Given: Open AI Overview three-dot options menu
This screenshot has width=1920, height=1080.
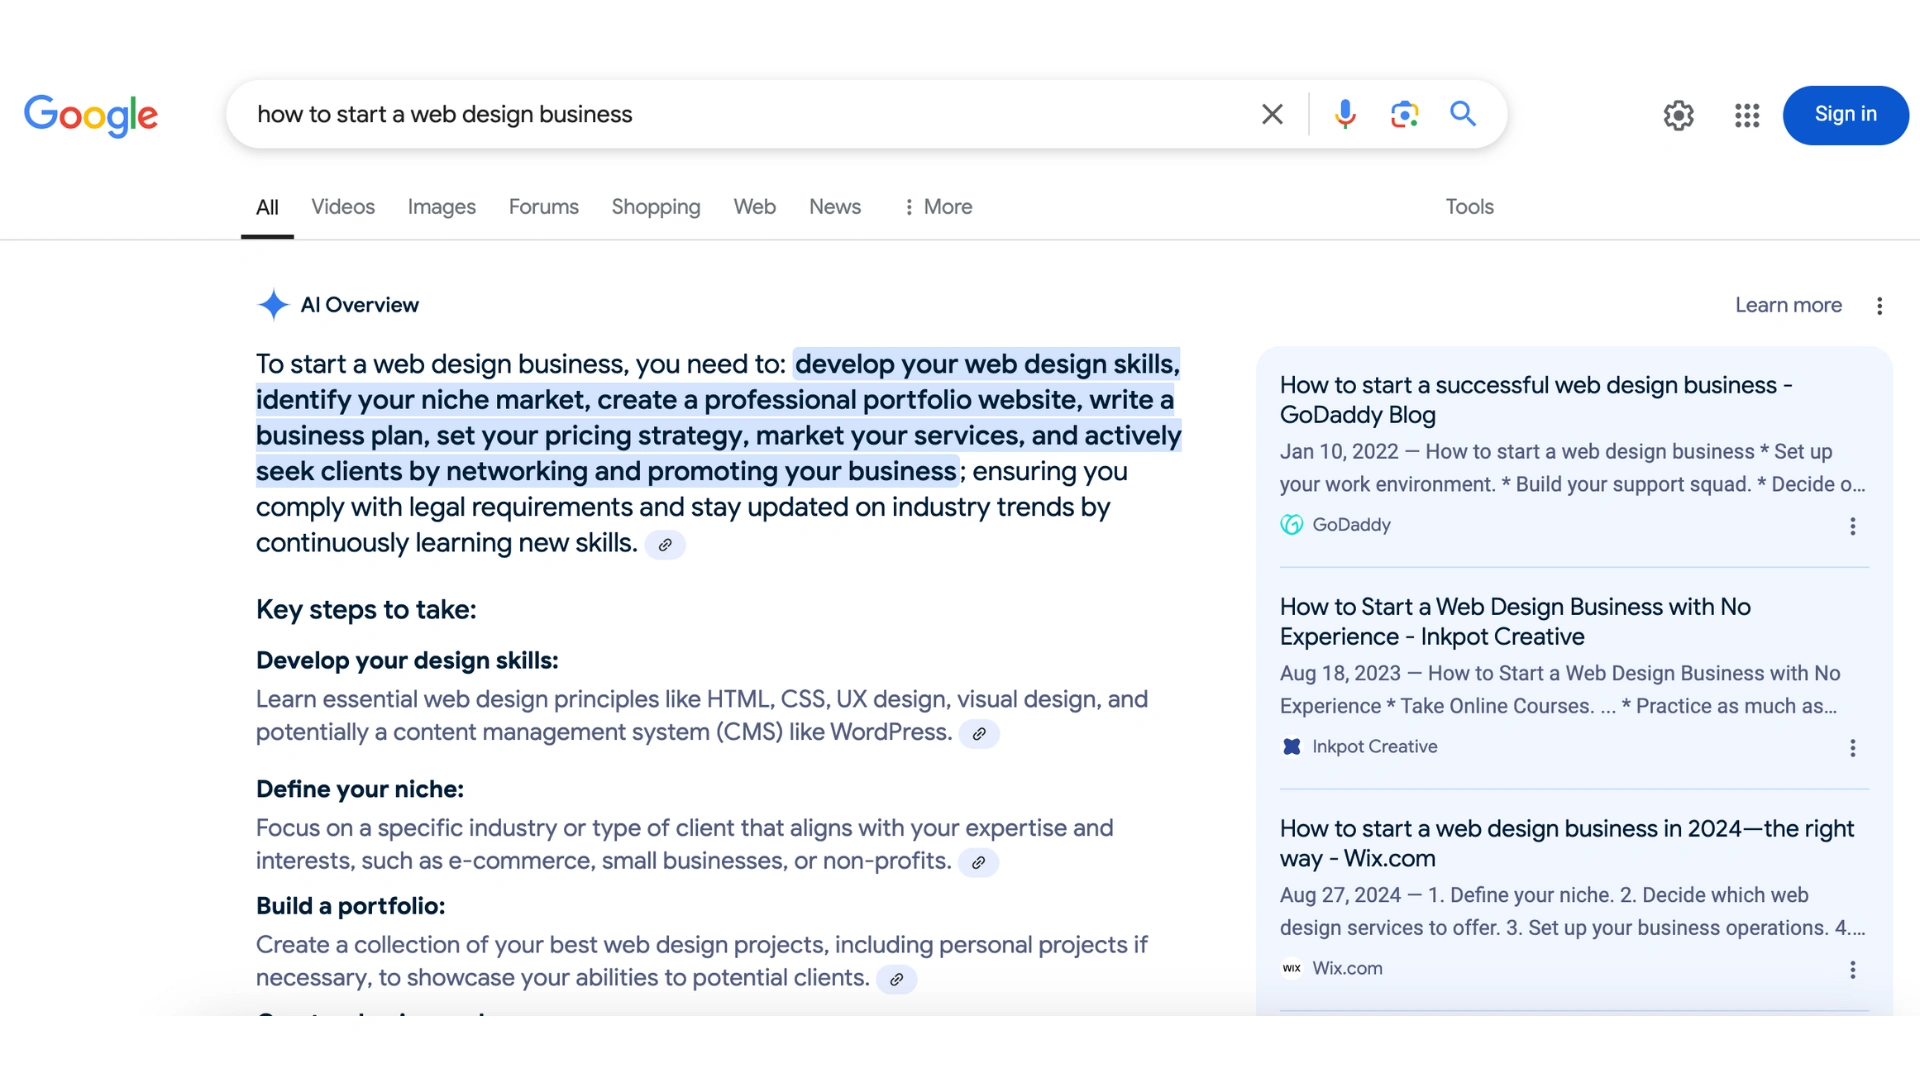Looking at the screenshot, I should point(1879,306).
